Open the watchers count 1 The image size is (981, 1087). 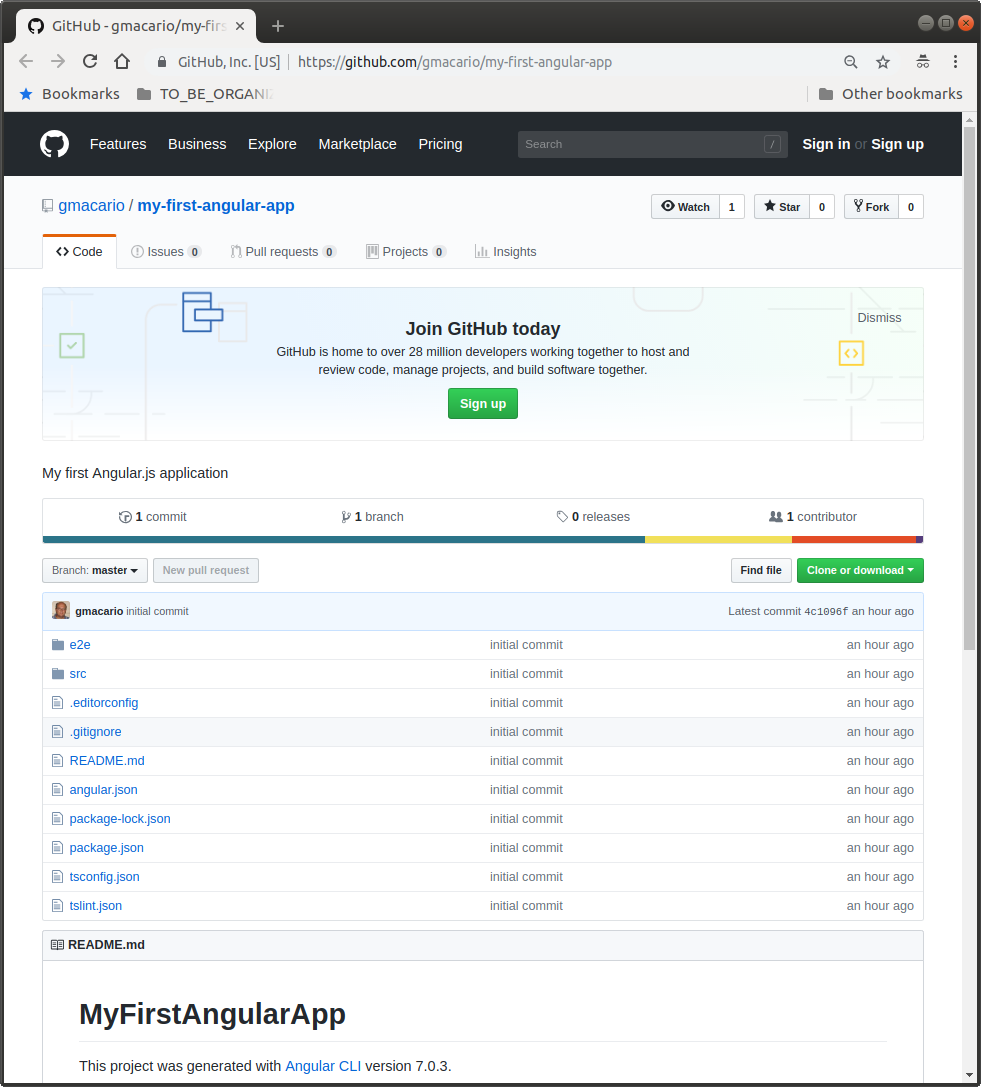pyautogui.click(x=731, y=207)
